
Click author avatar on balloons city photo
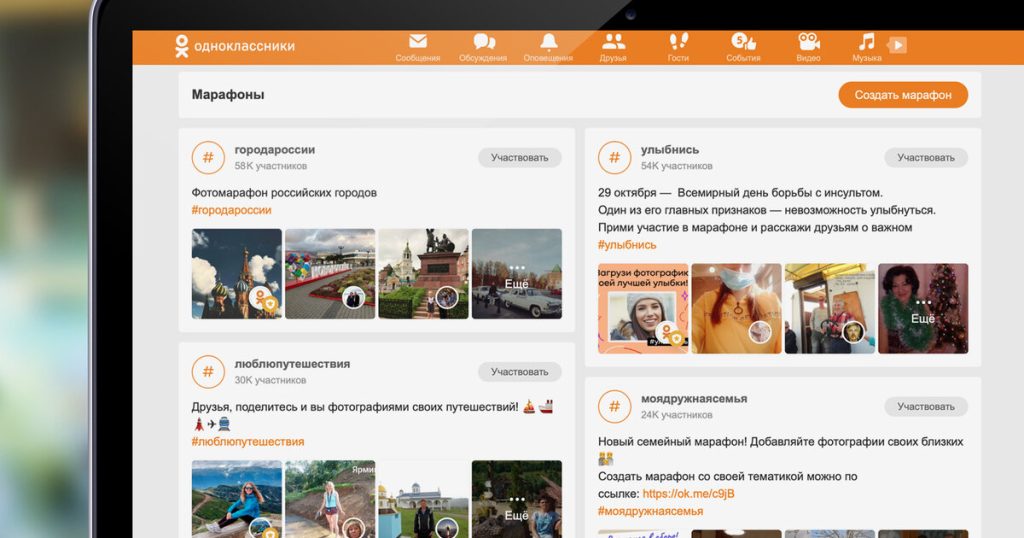[x=353, y=298]
